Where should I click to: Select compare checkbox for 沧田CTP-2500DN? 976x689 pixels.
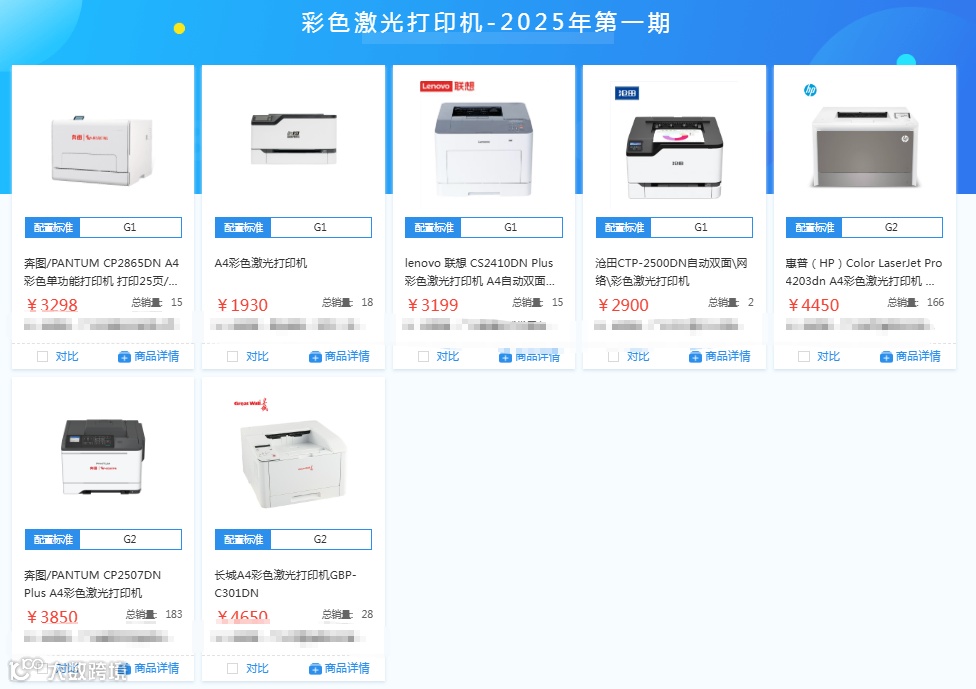tap(613, 357)
